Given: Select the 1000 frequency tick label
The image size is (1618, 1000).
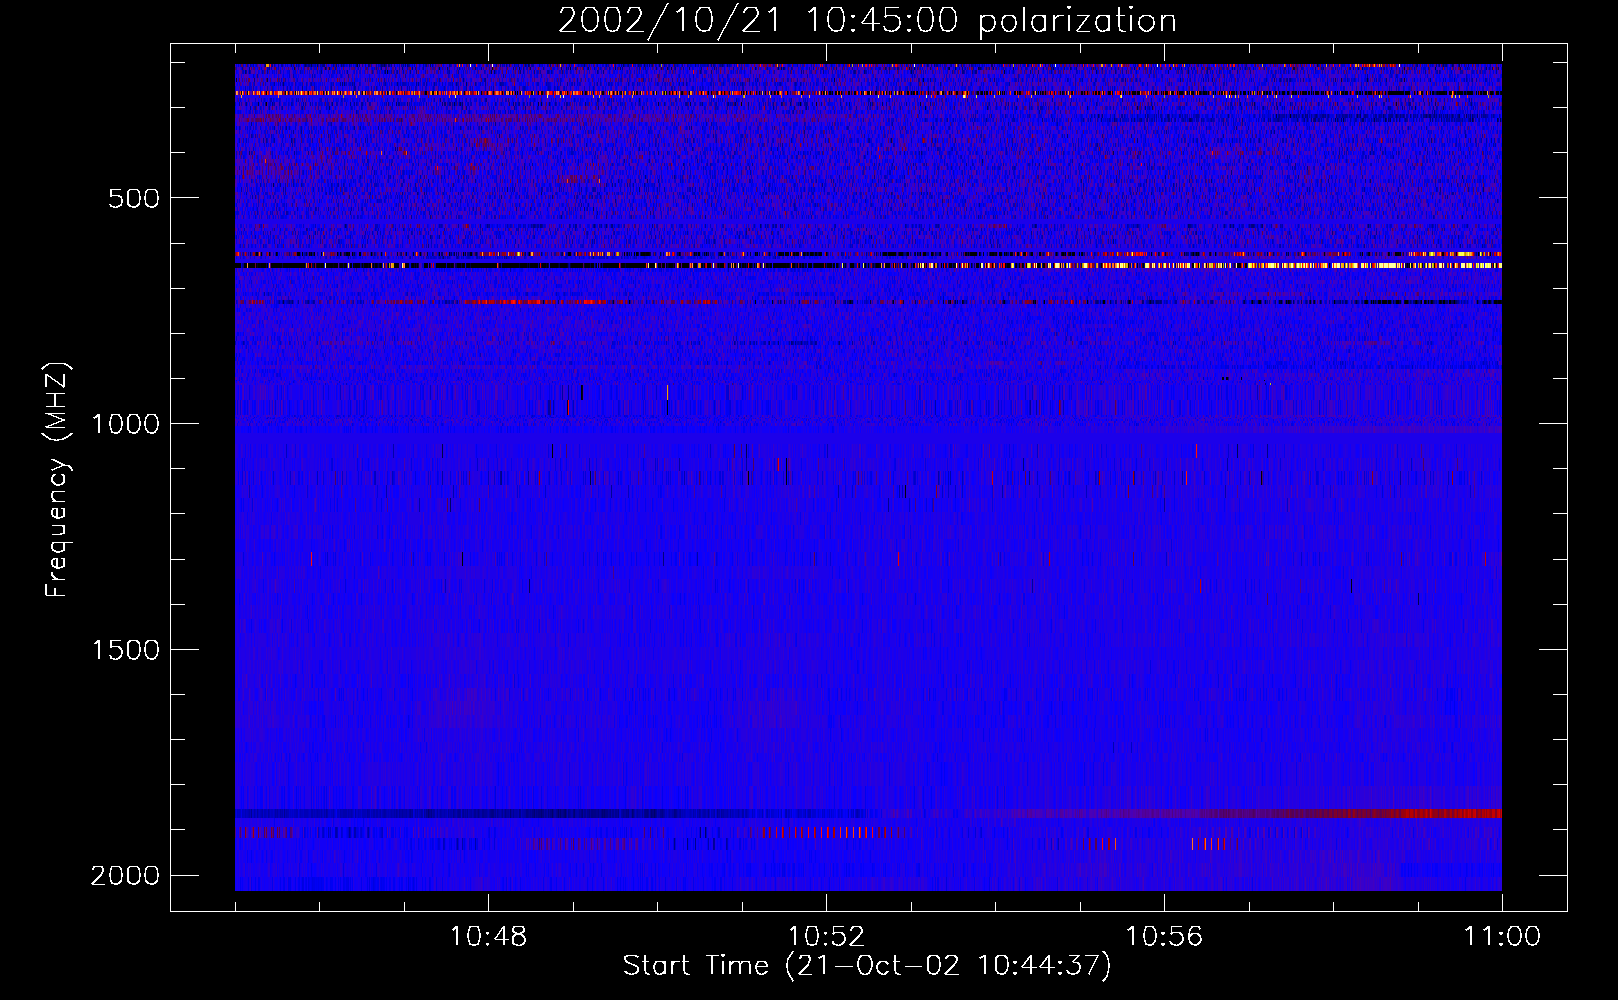Looking at the screenshot, I should click(125, 424).
